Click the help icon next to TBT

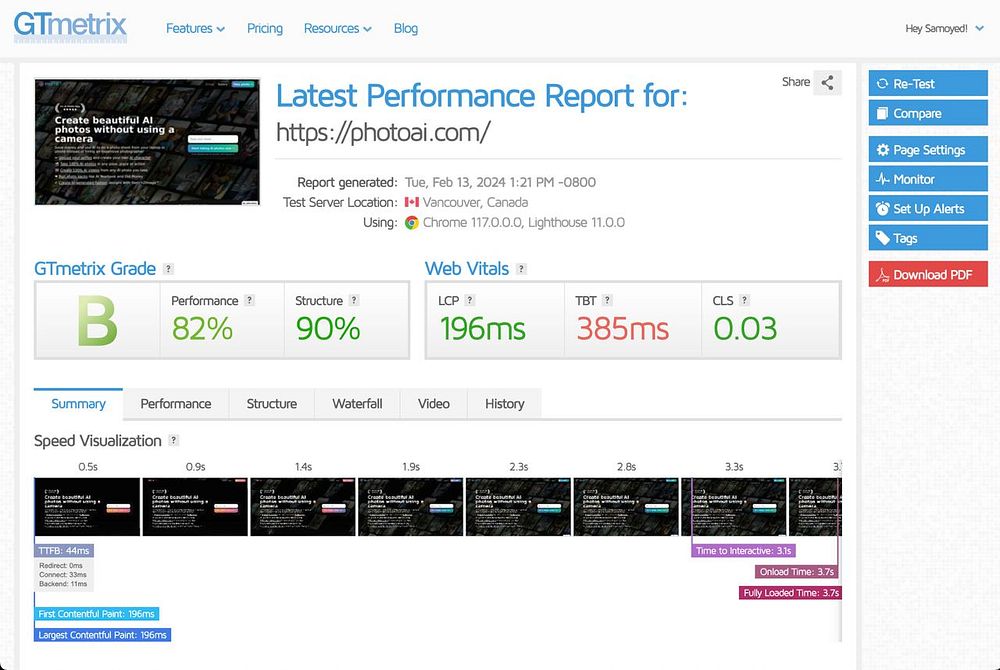(607, 300)
